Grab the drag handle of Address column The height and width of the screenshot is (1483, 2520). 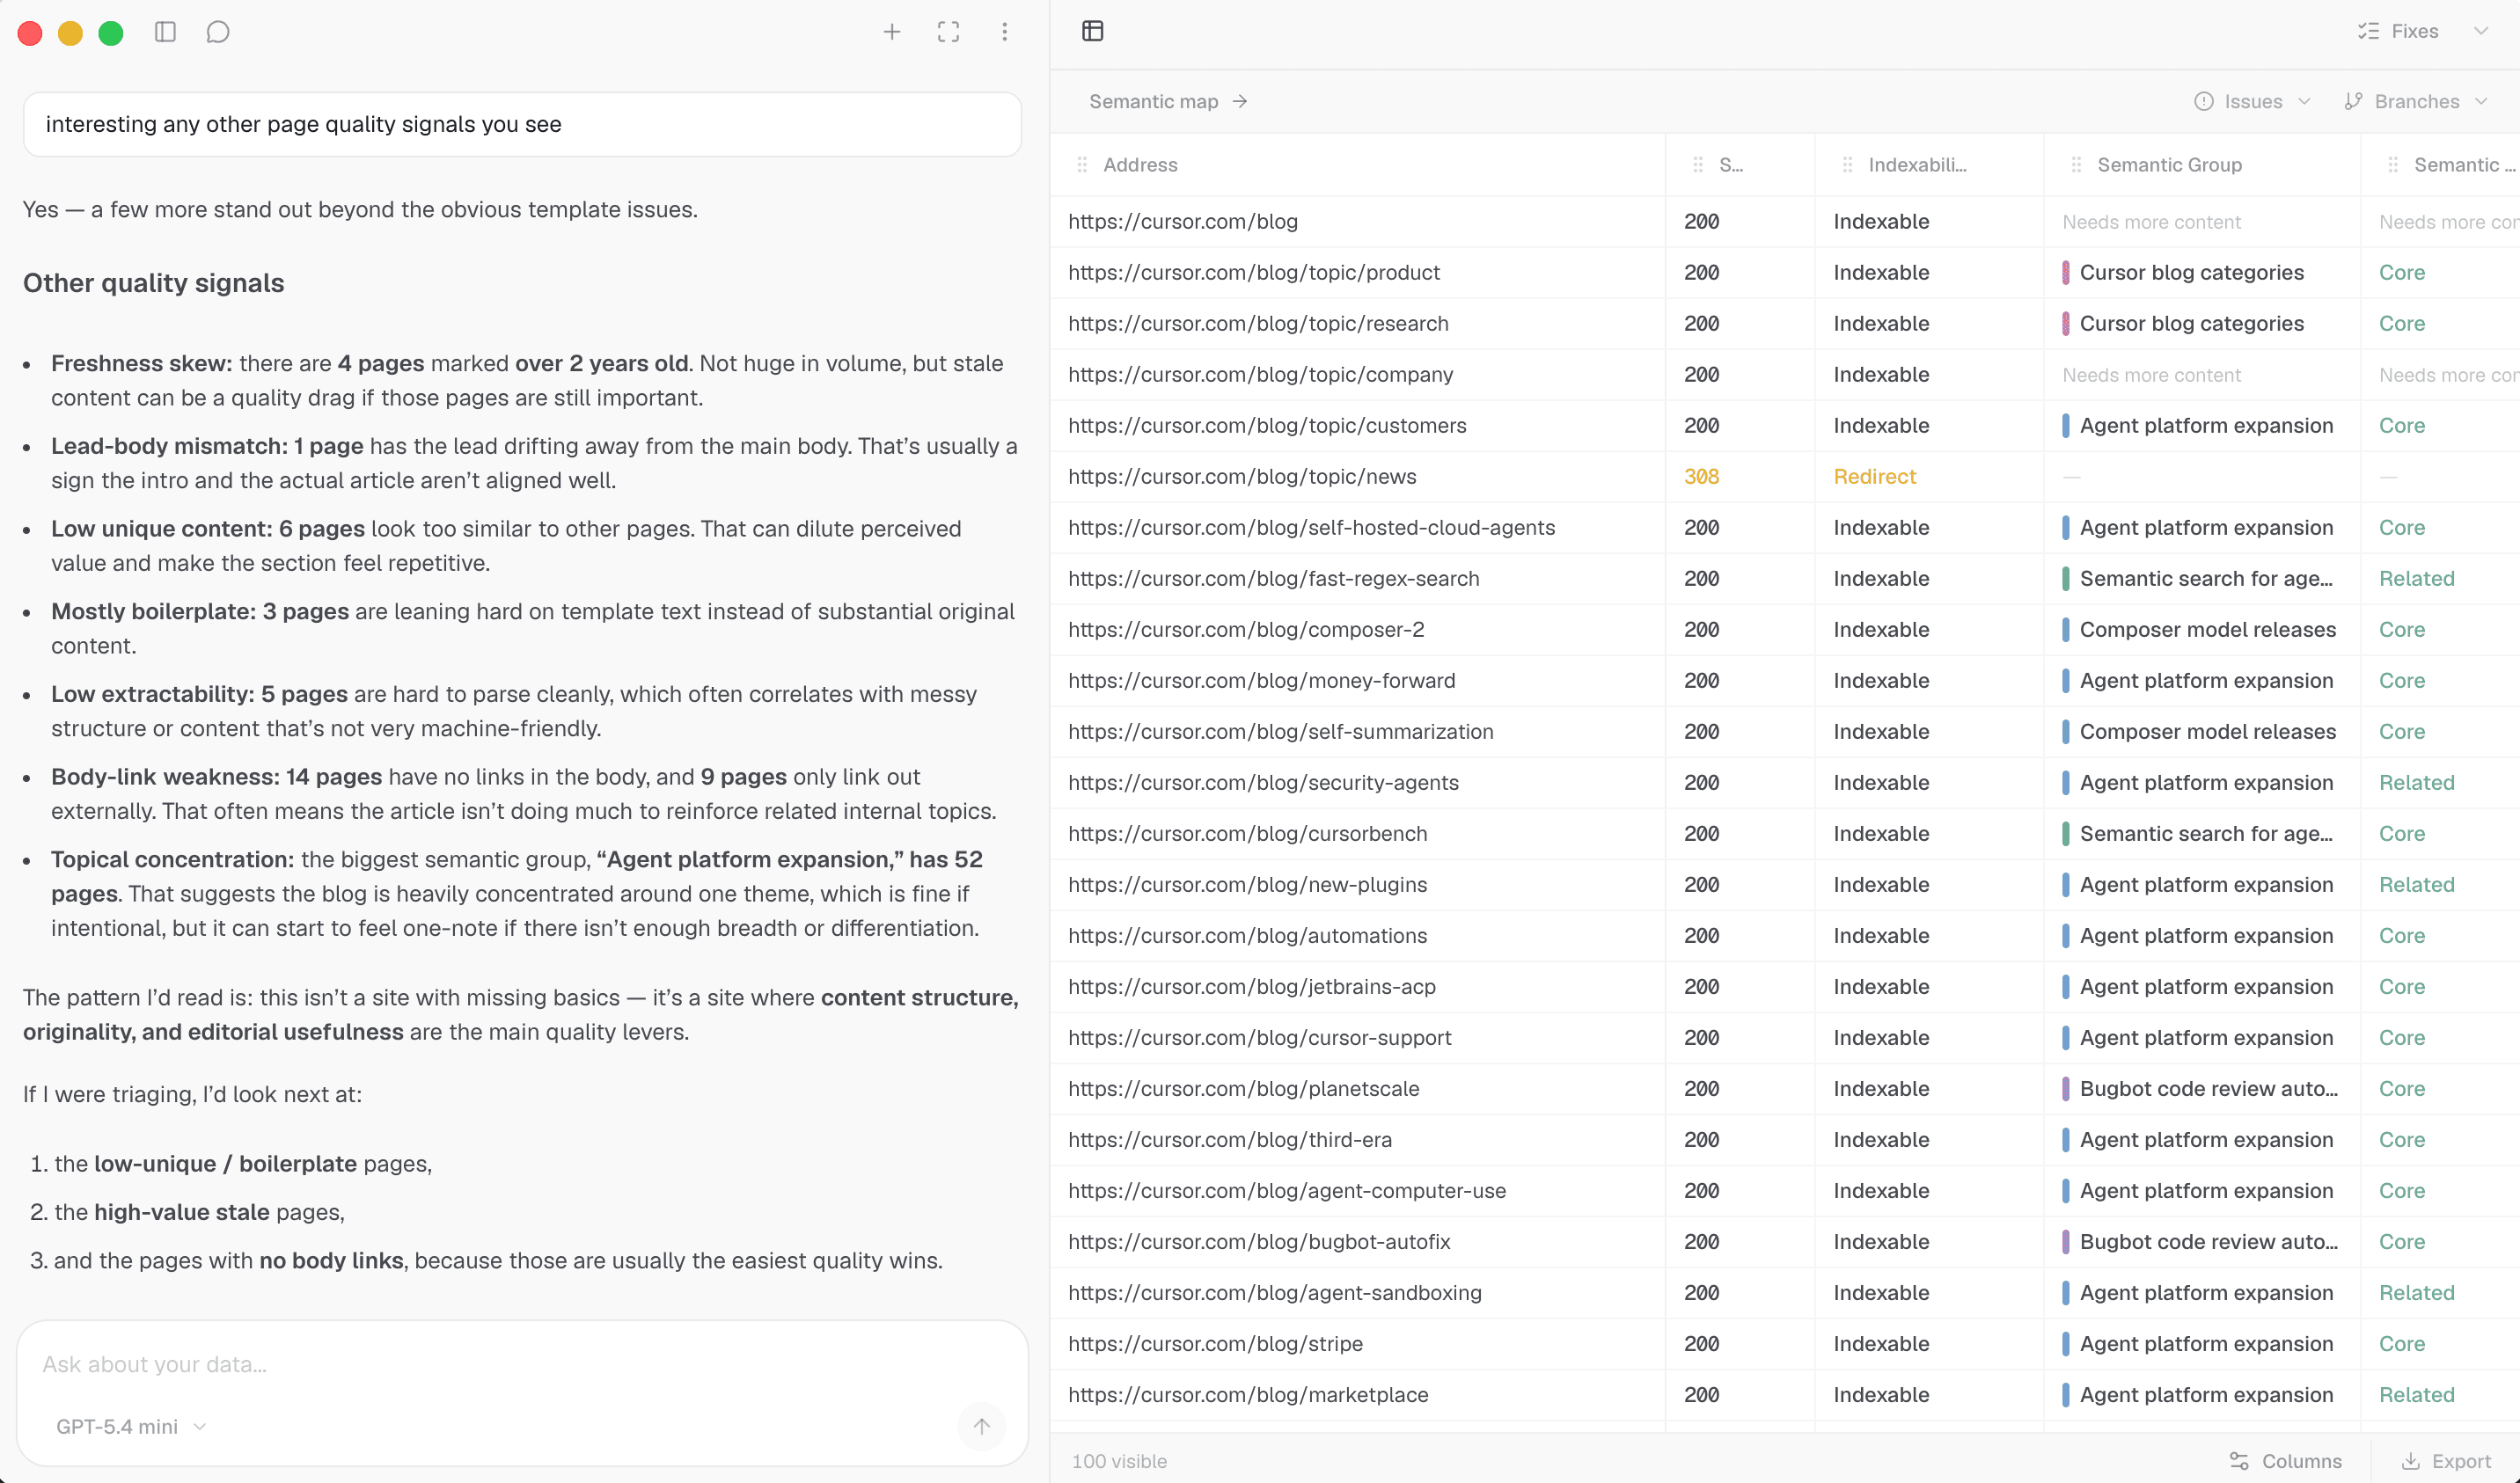pyautogui.click(x=1082, y=165)
